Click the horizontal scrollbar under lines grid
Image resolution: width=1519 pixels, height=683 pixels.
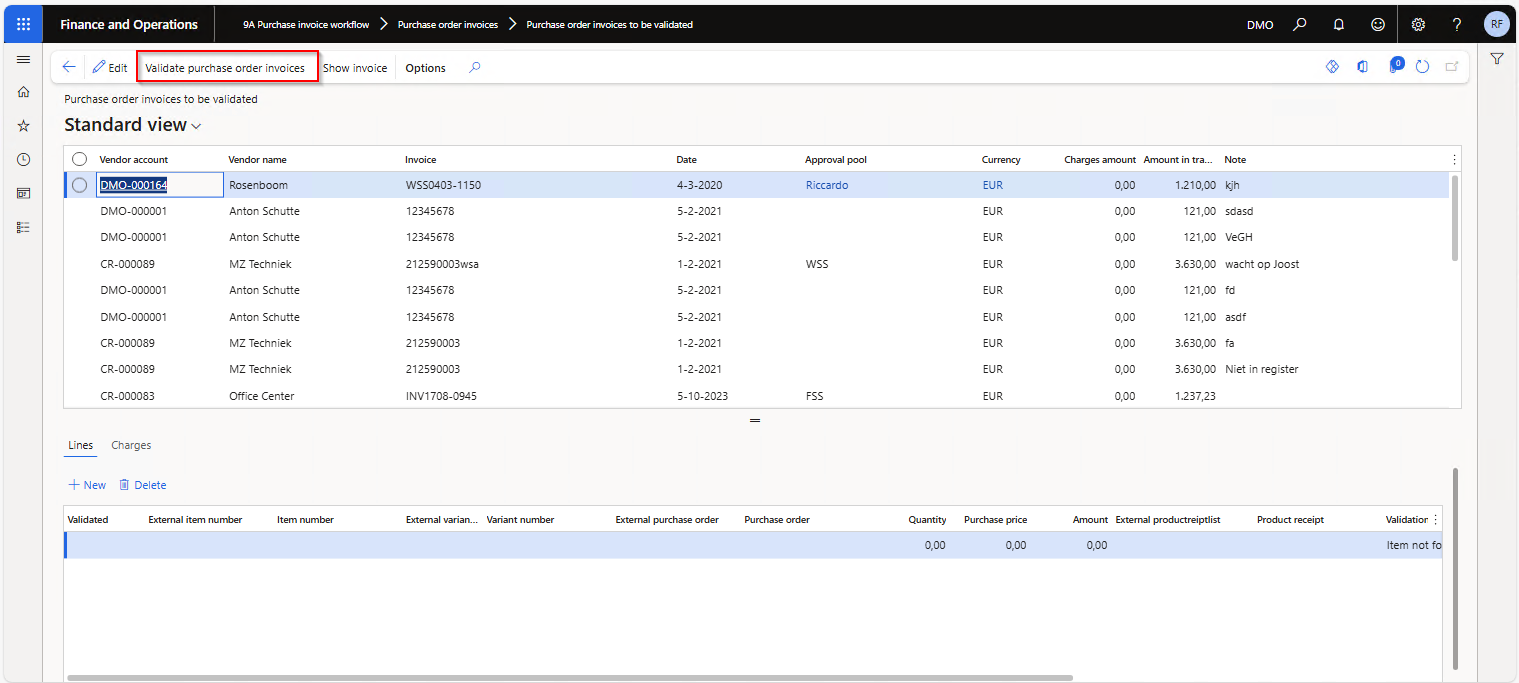pos(570,677)
